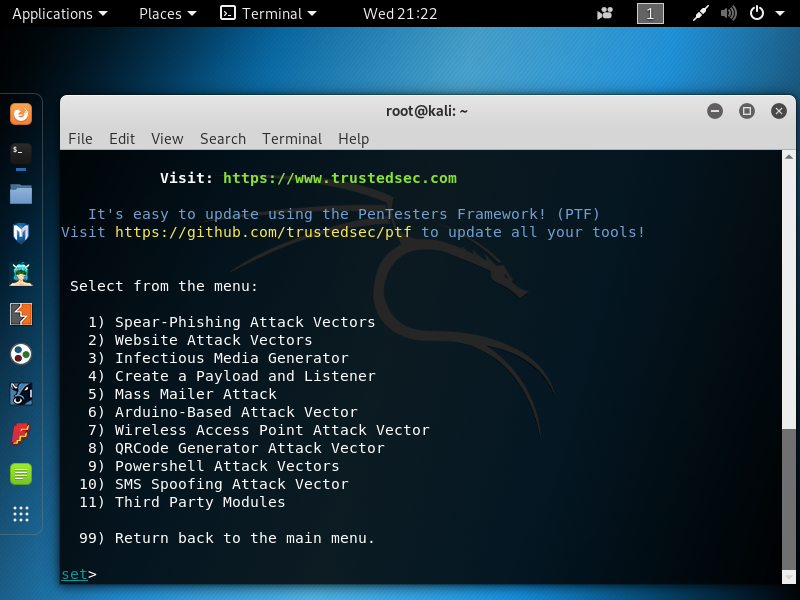
Task: Click '5) Mass Mailer Attack'
Action: click(x=182, y=394)
